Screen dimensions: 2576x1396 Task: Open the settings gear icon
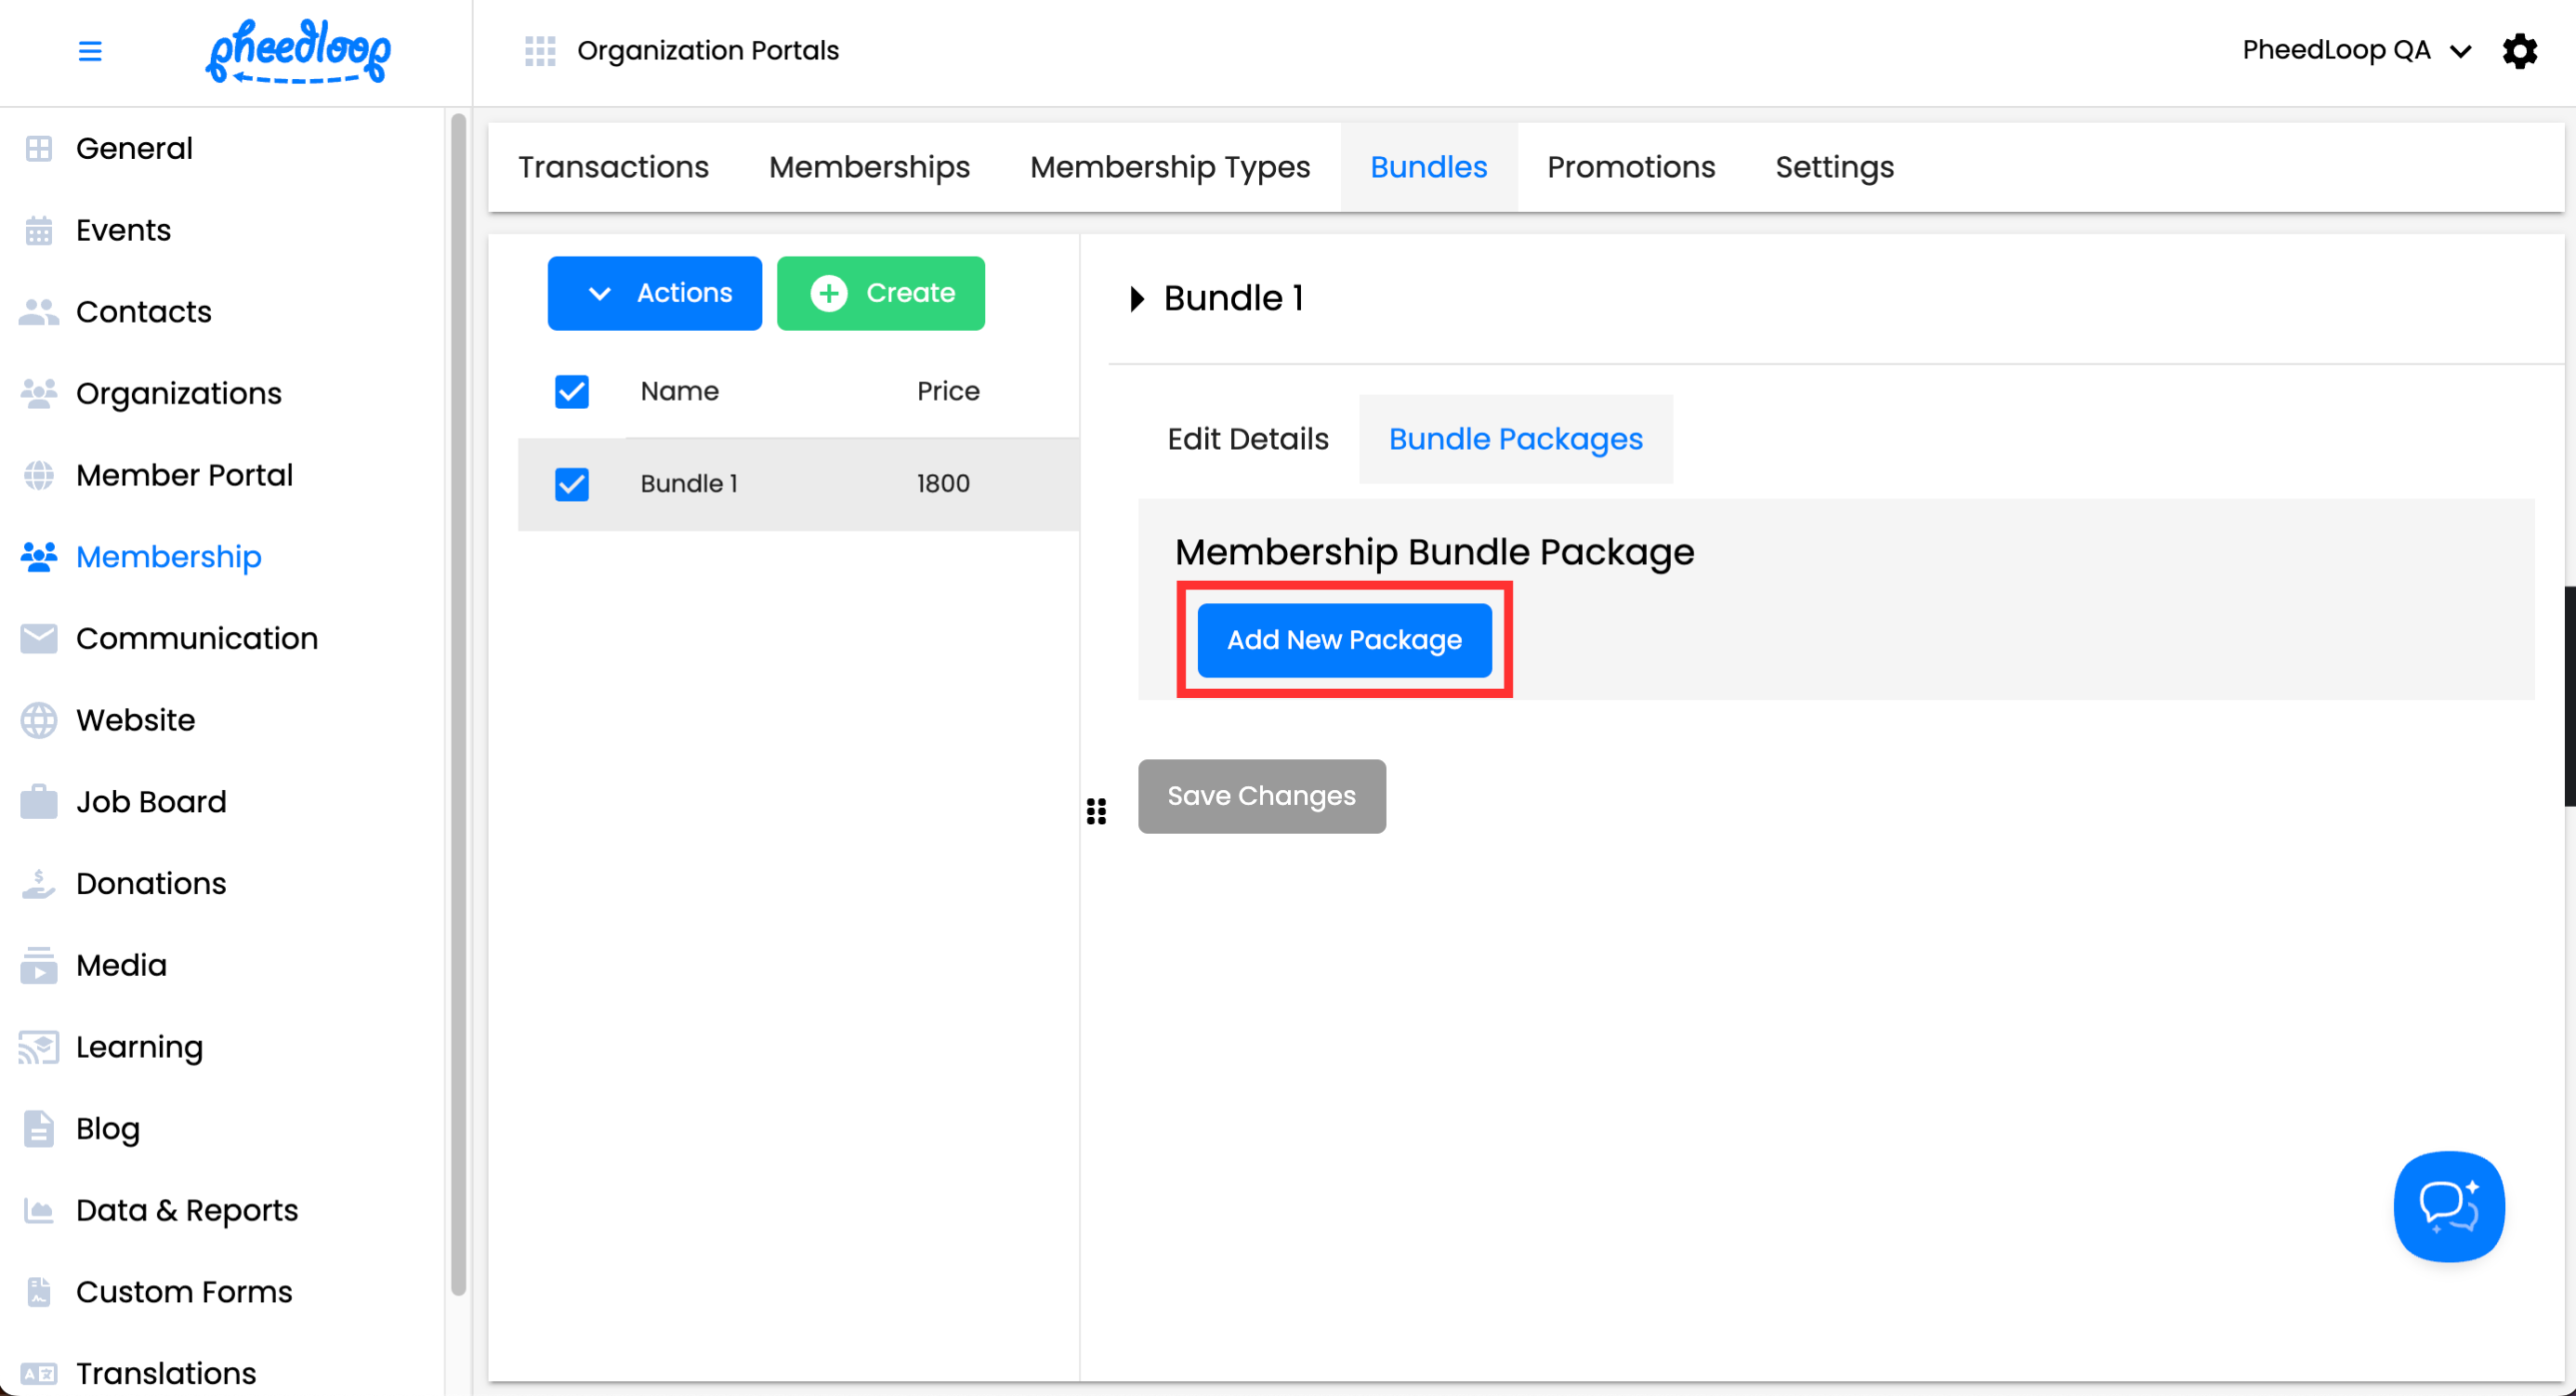[2519, 51]
